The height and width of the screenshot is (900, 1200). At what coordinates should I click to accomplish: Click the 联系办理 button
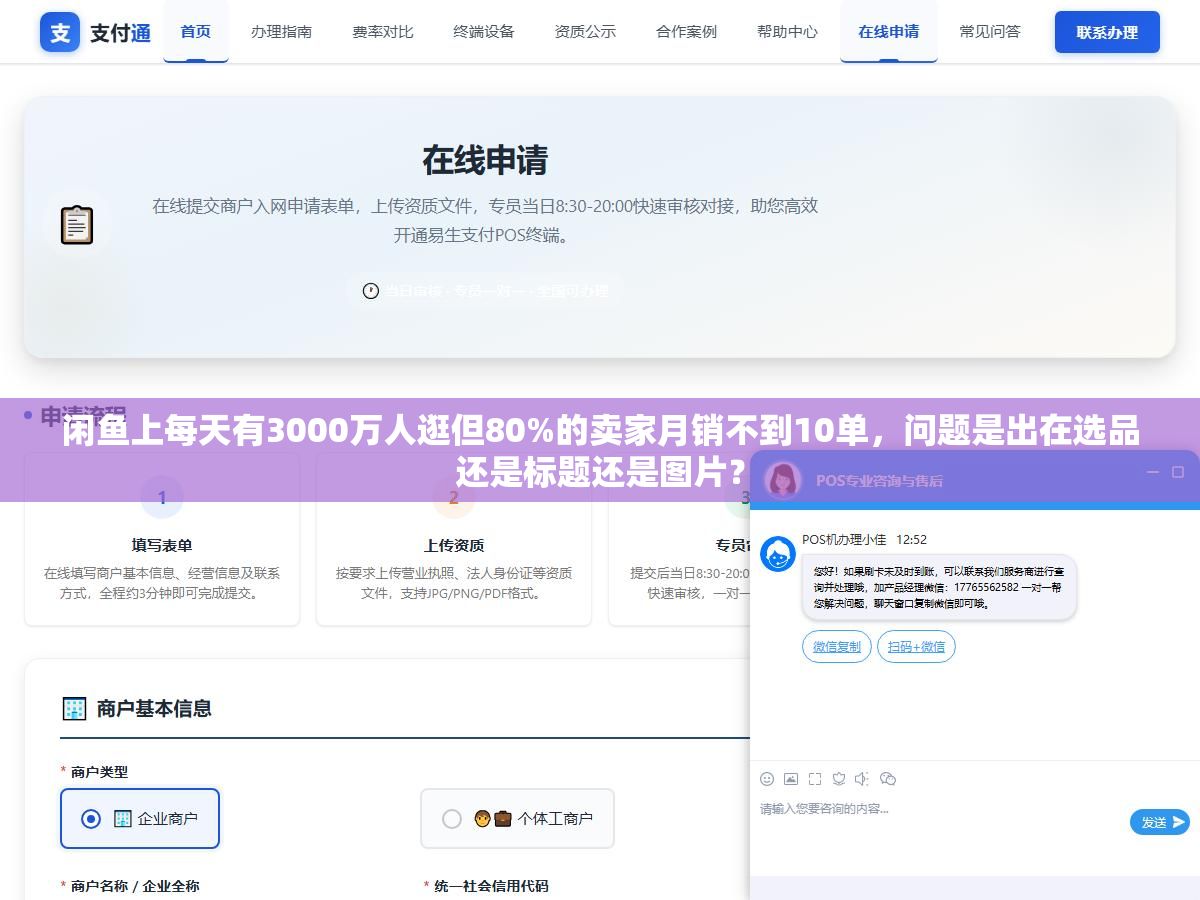[1107, 32]
